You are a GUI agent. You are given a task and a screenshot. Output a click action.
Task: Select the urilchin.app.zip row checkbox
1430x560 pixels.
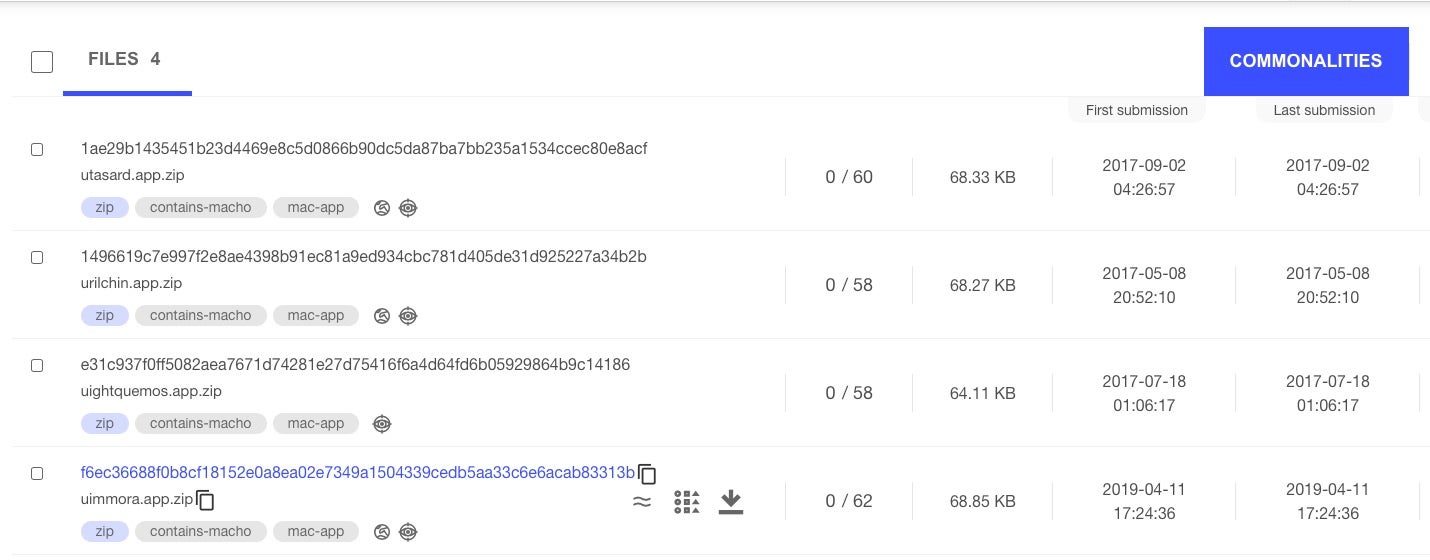37,258
